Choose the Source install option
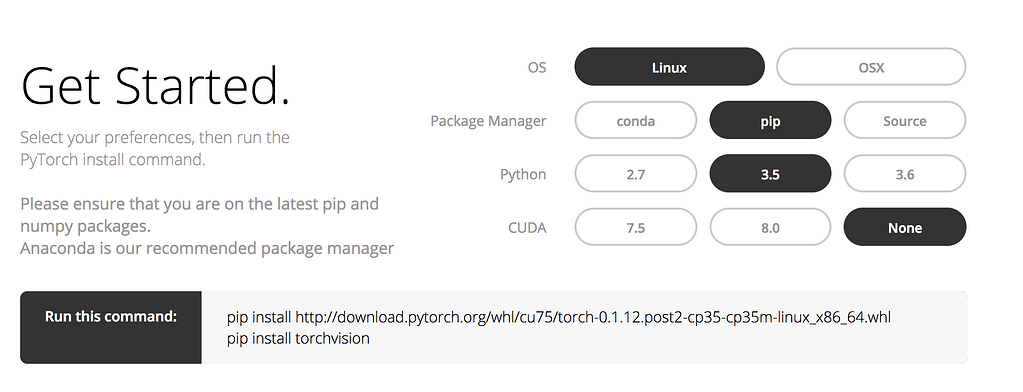1023x392 pixels. (905, 121)
